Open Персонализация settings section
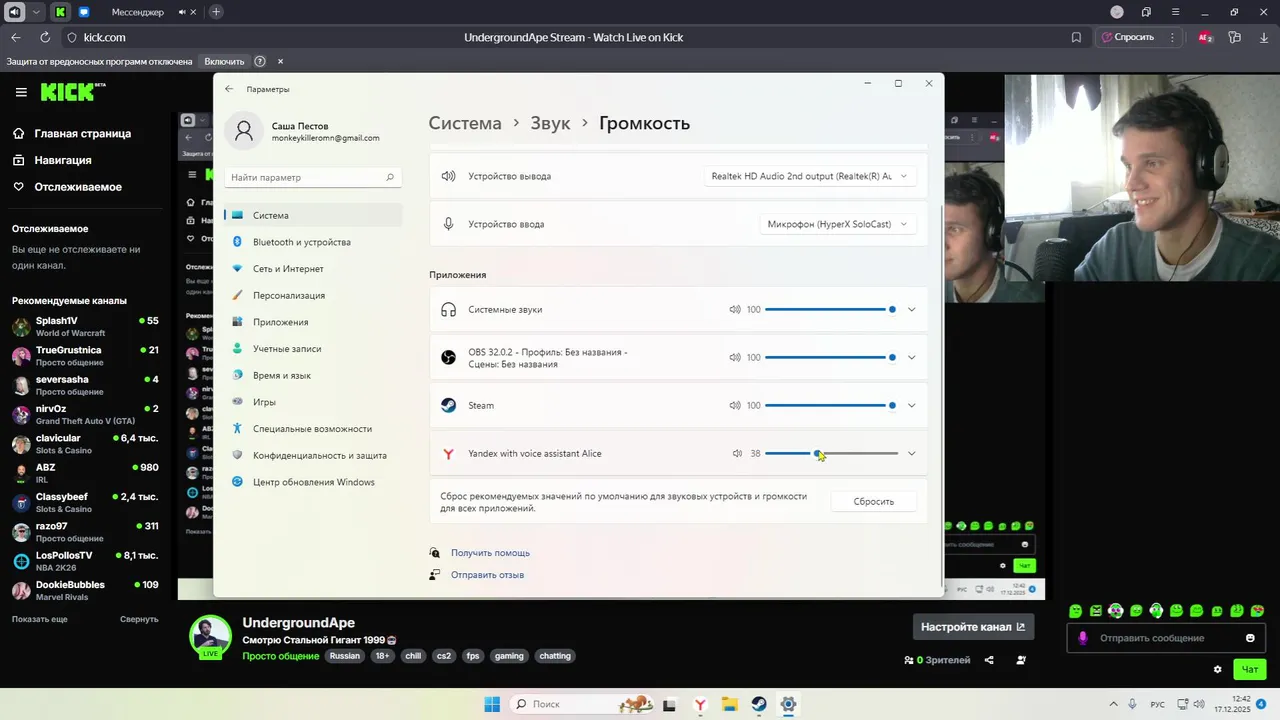This screenshot has width=1280, height=720. pos(314,295)
